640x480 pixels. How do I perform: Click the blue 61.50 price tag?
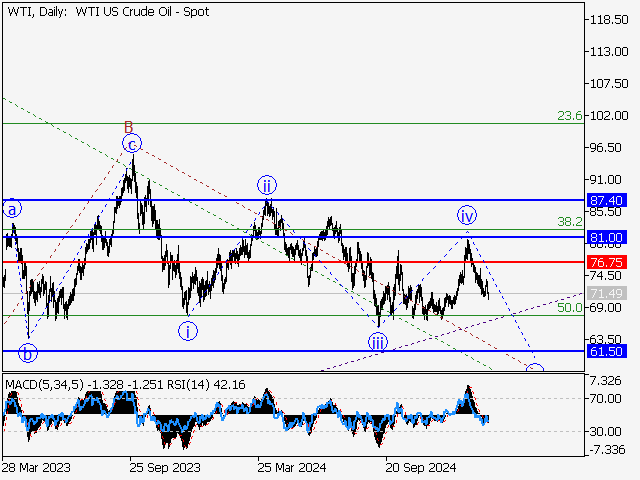(x=606, y=352)
